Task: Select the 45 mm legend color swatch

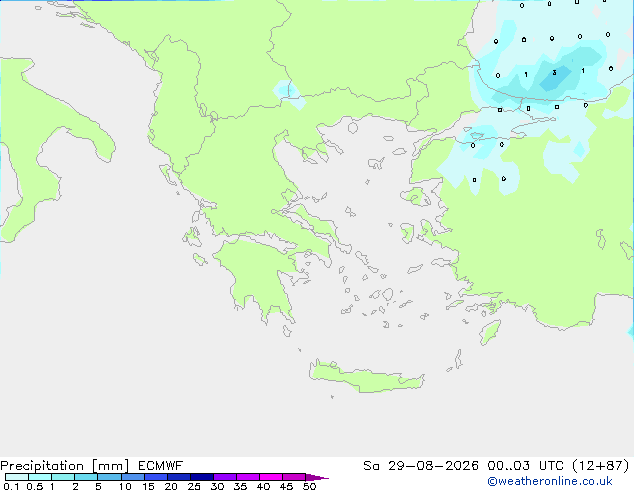Action: click(294, 477)
